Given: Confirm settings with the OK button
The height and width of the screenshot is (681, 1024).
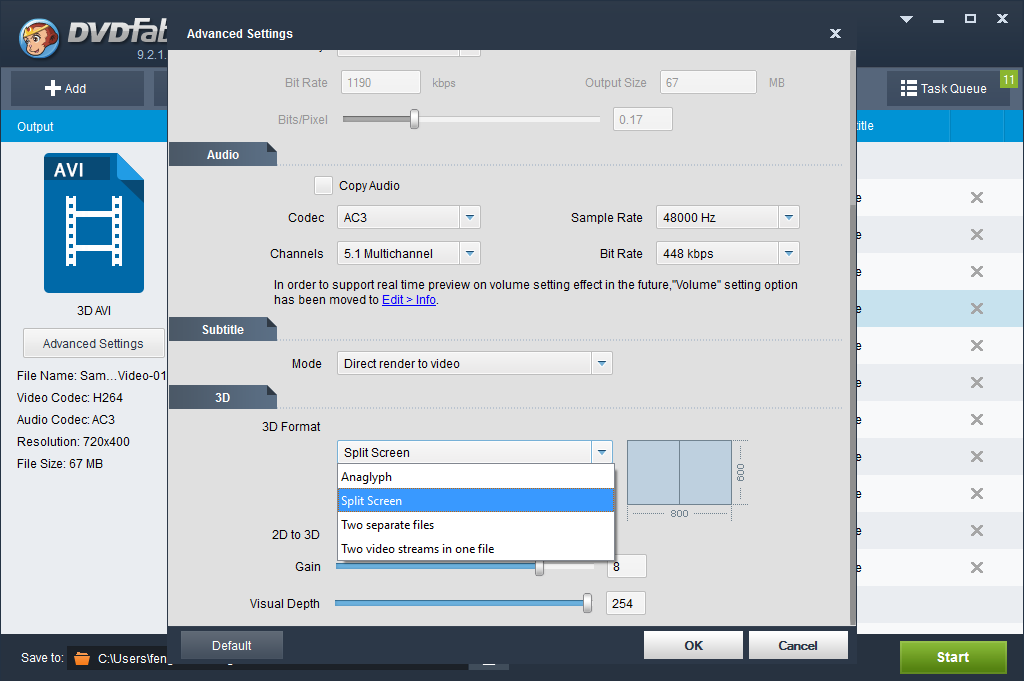Looking at the screenshot, I should 694,645.
